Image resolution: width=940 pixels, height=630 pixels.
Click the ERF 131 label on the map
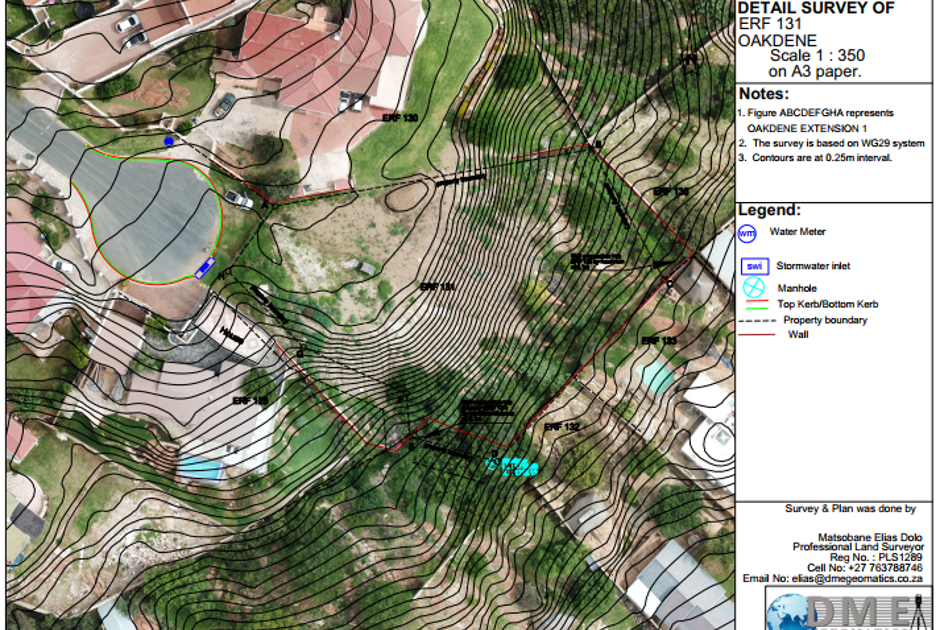438,286
